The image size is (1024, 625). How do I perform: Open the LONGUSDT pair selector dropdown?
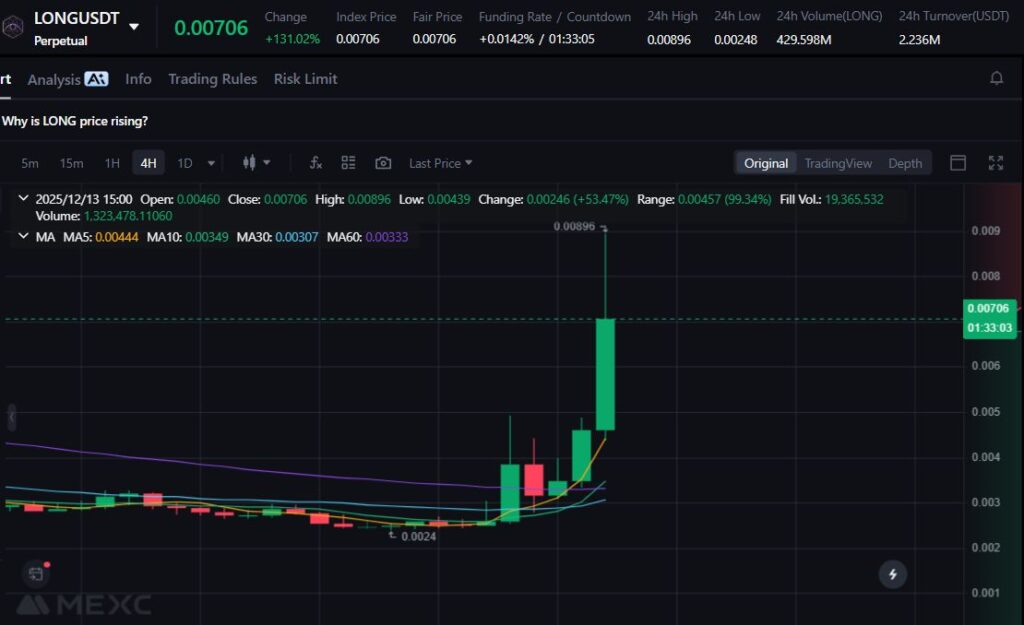tap(134, 26)
